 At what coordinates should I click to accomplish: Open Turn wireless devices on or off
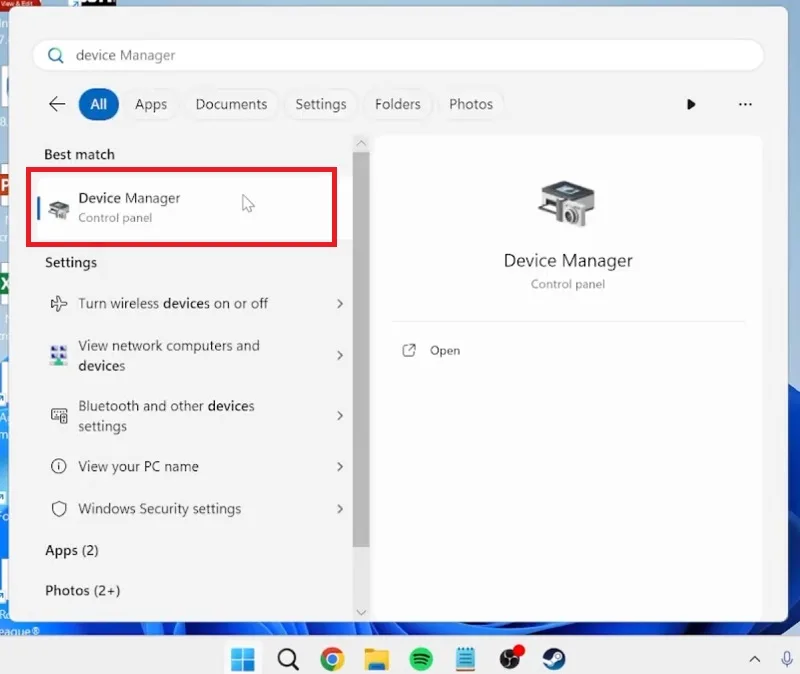pyautogui.click(x=194, y=304)
